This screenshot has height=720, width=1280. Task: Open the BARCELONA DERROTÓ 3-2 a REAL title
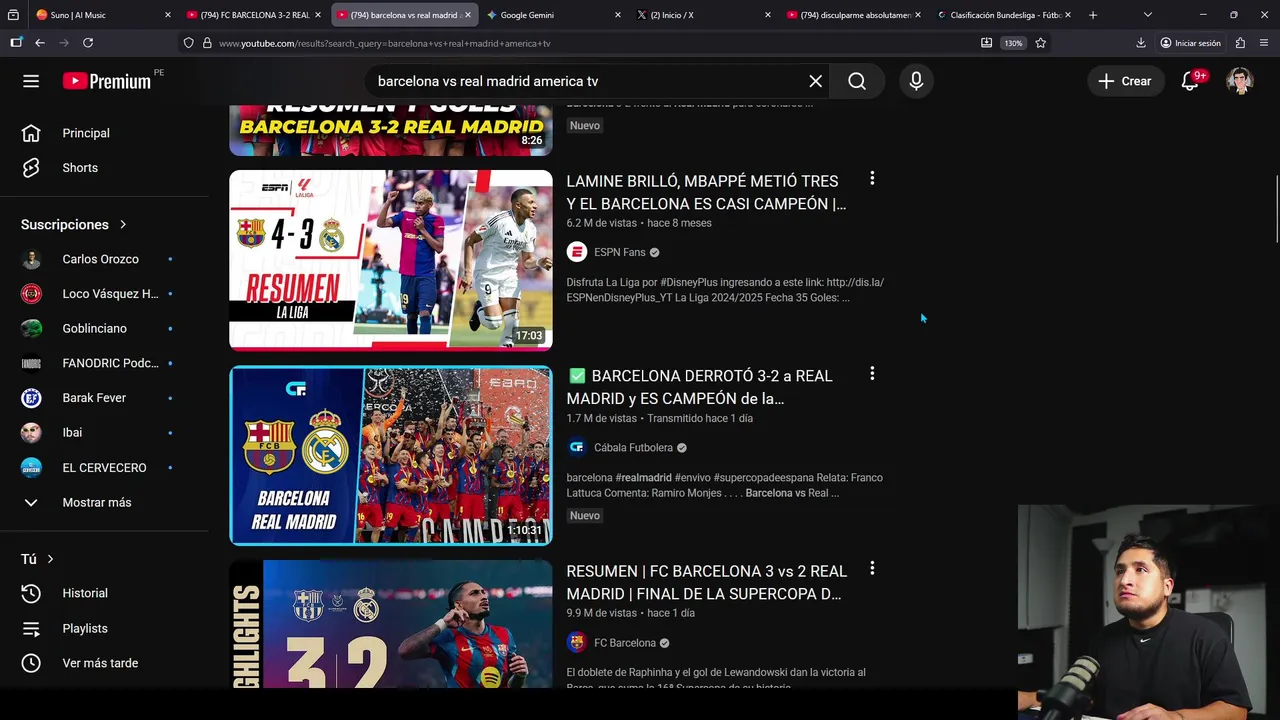point(699,387)
